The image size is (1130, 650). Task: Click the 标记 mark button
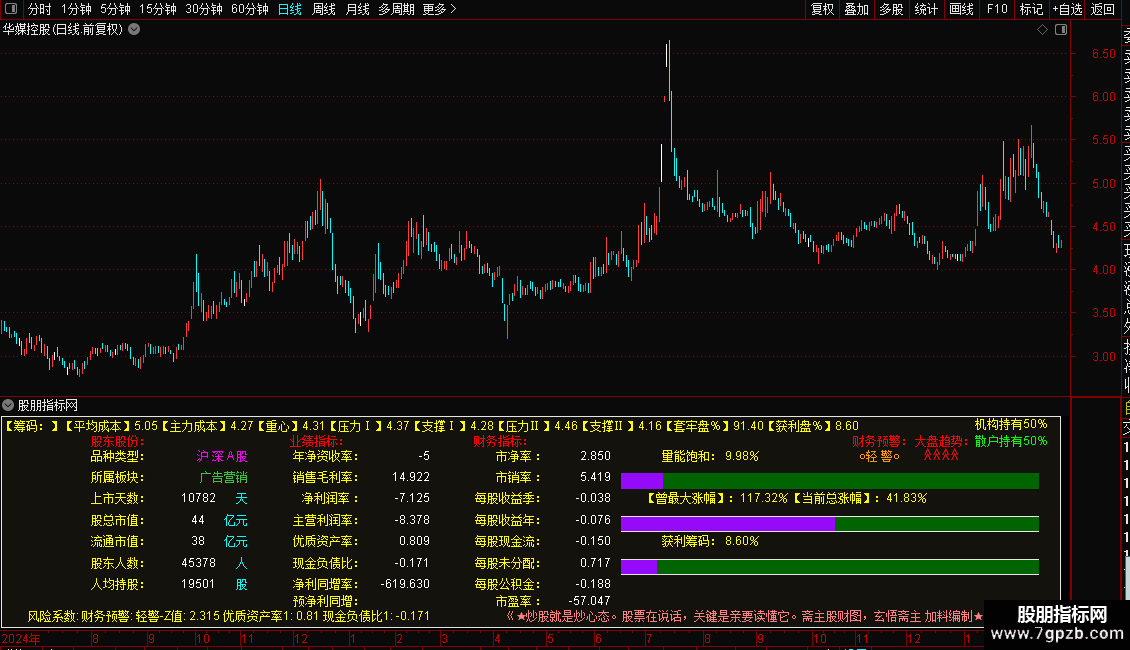pyautogui.click(x=1031, y=9)
